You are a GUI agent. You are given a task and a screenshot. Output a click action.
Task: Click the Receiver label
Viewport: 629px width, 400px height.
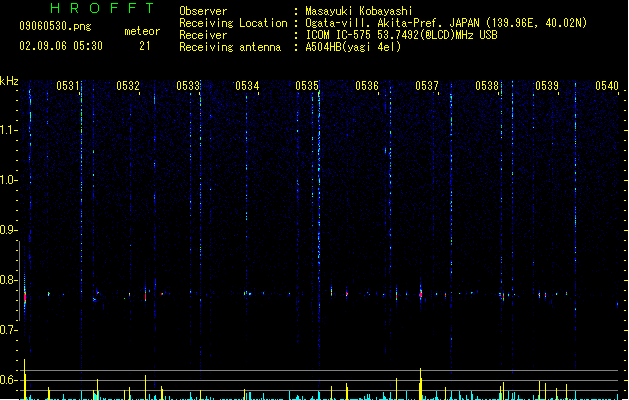point(203,35)
